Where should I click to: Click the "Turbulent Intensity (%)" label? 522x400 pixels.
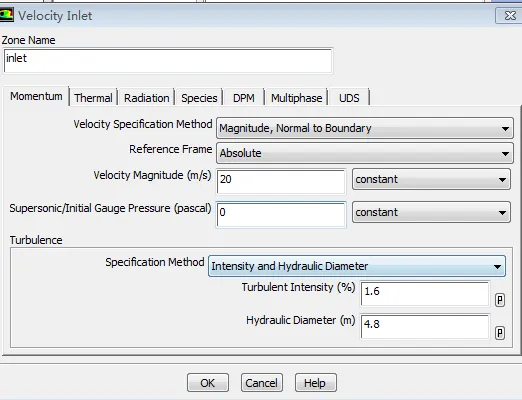coord(298,287)
